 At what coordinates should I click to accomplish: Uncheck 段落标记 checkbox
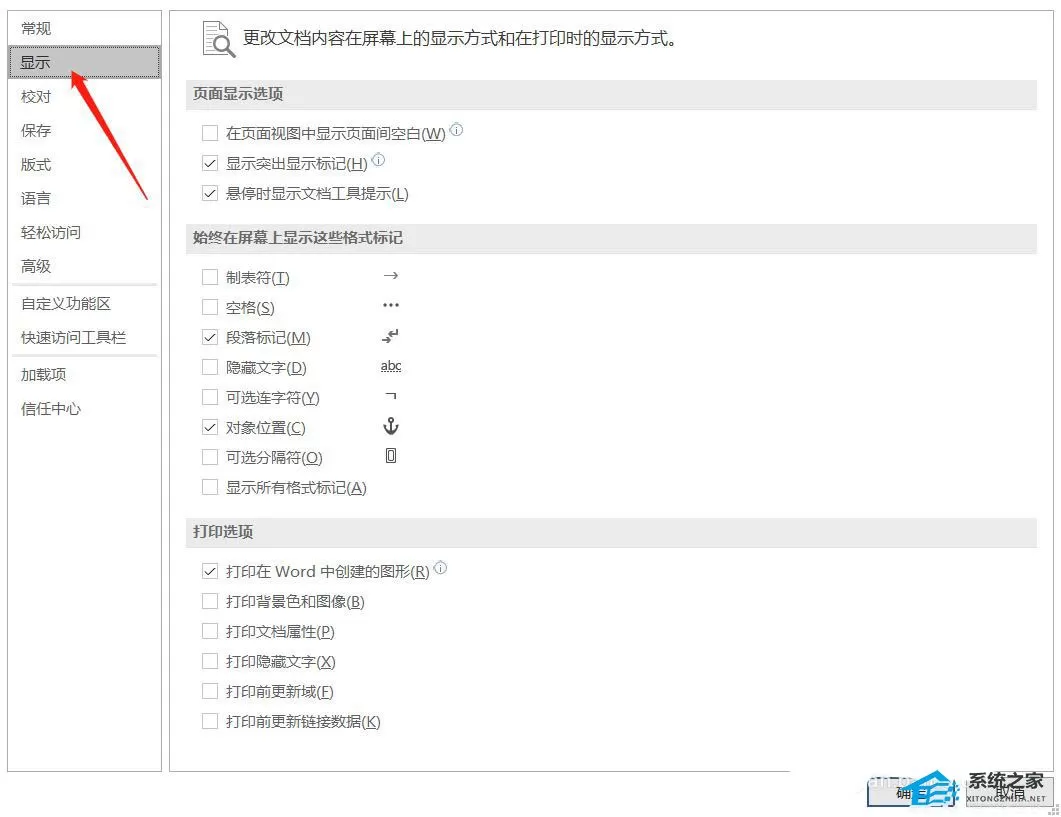click(x=210, y=337)
